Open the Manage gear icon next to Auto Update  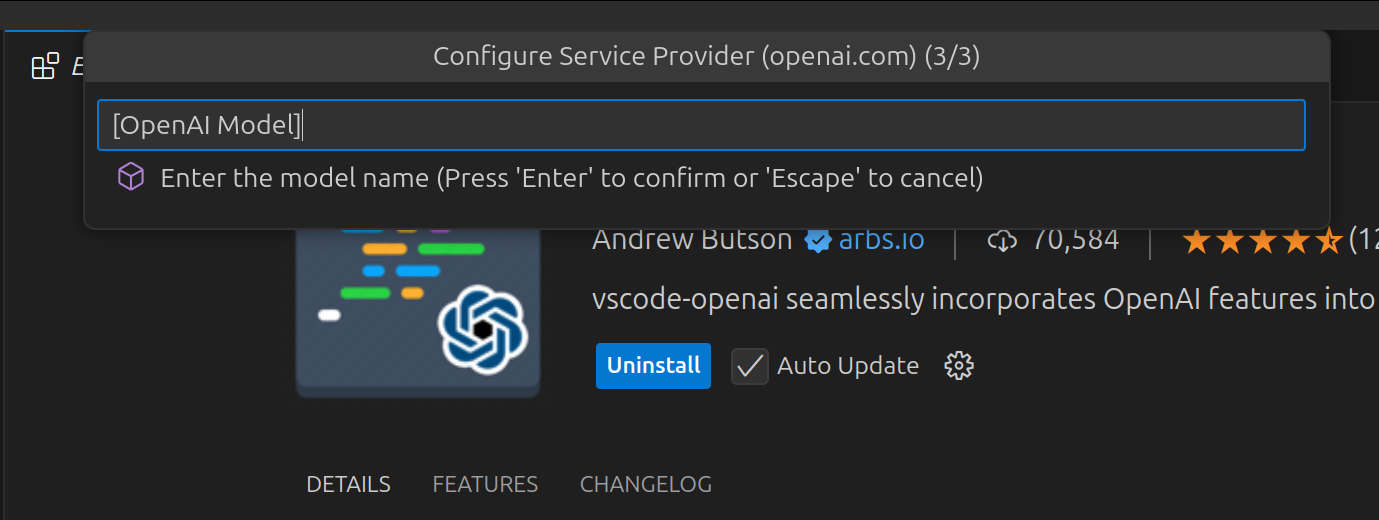click(x=959, y=366)
